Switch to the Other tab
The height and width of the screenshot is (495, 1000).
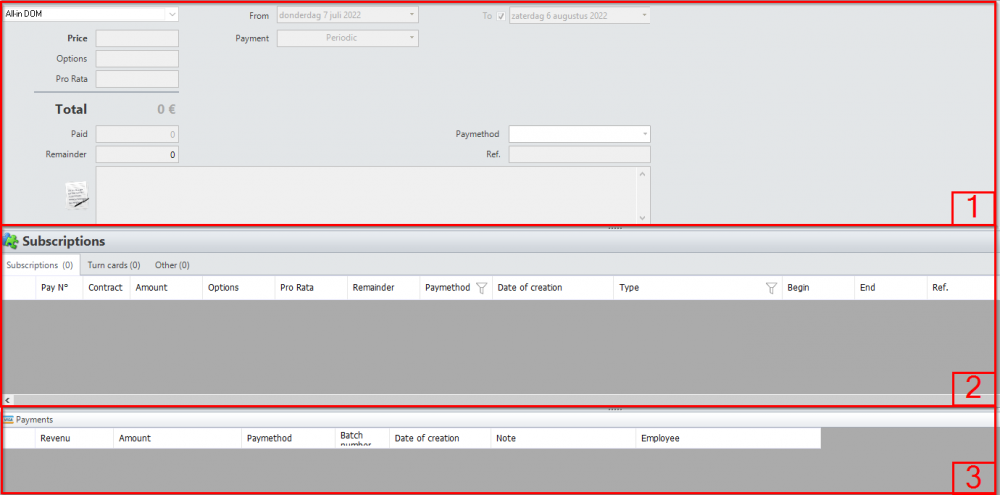tap(172, 265)
